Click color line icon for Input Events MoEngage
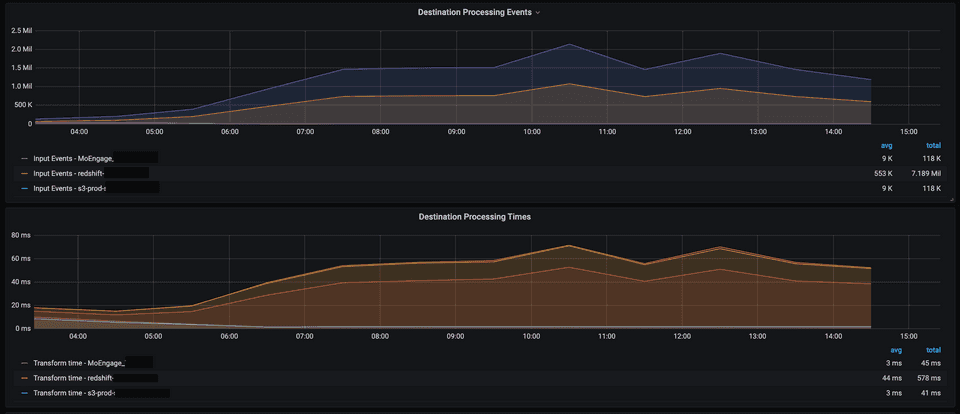The width and height of the screenshot is (960, 414). pos(24,158)
